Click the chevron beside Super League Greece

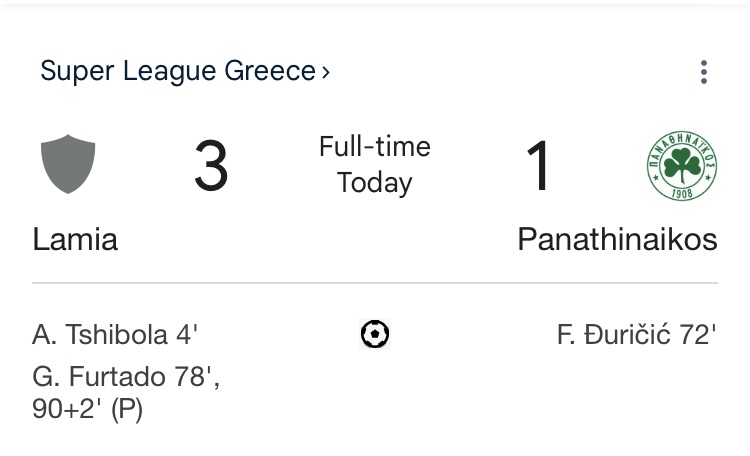click(326, 72)
